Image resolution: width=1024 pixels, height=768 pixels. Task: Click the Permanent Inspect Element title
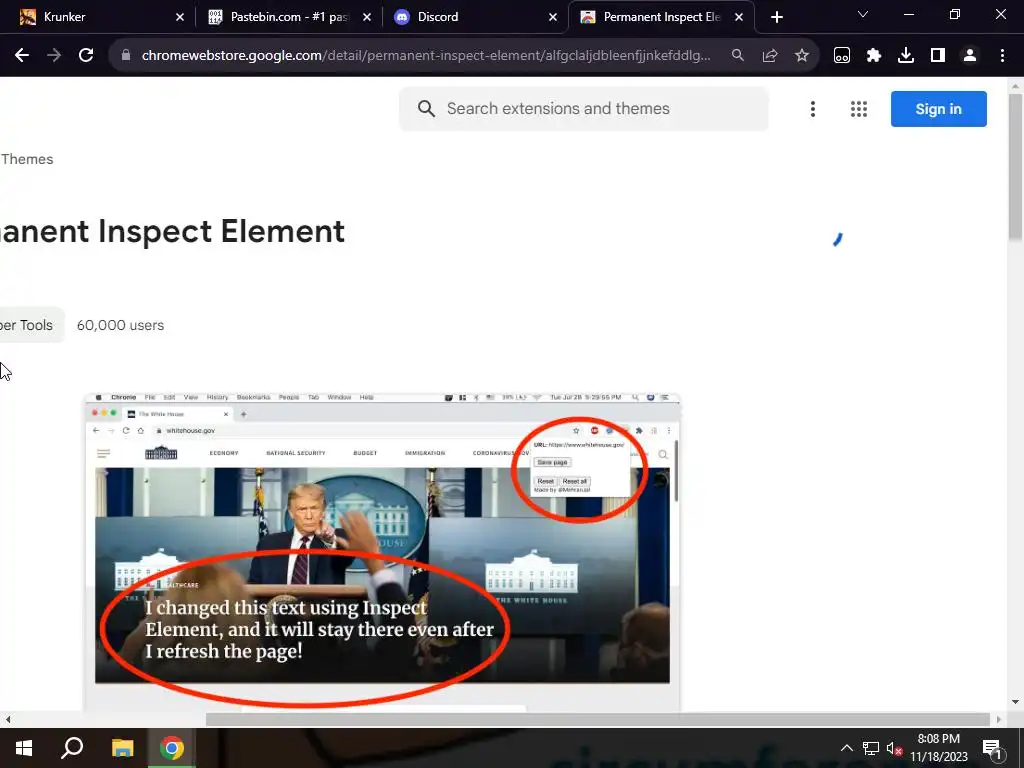[x=172, y=231]
